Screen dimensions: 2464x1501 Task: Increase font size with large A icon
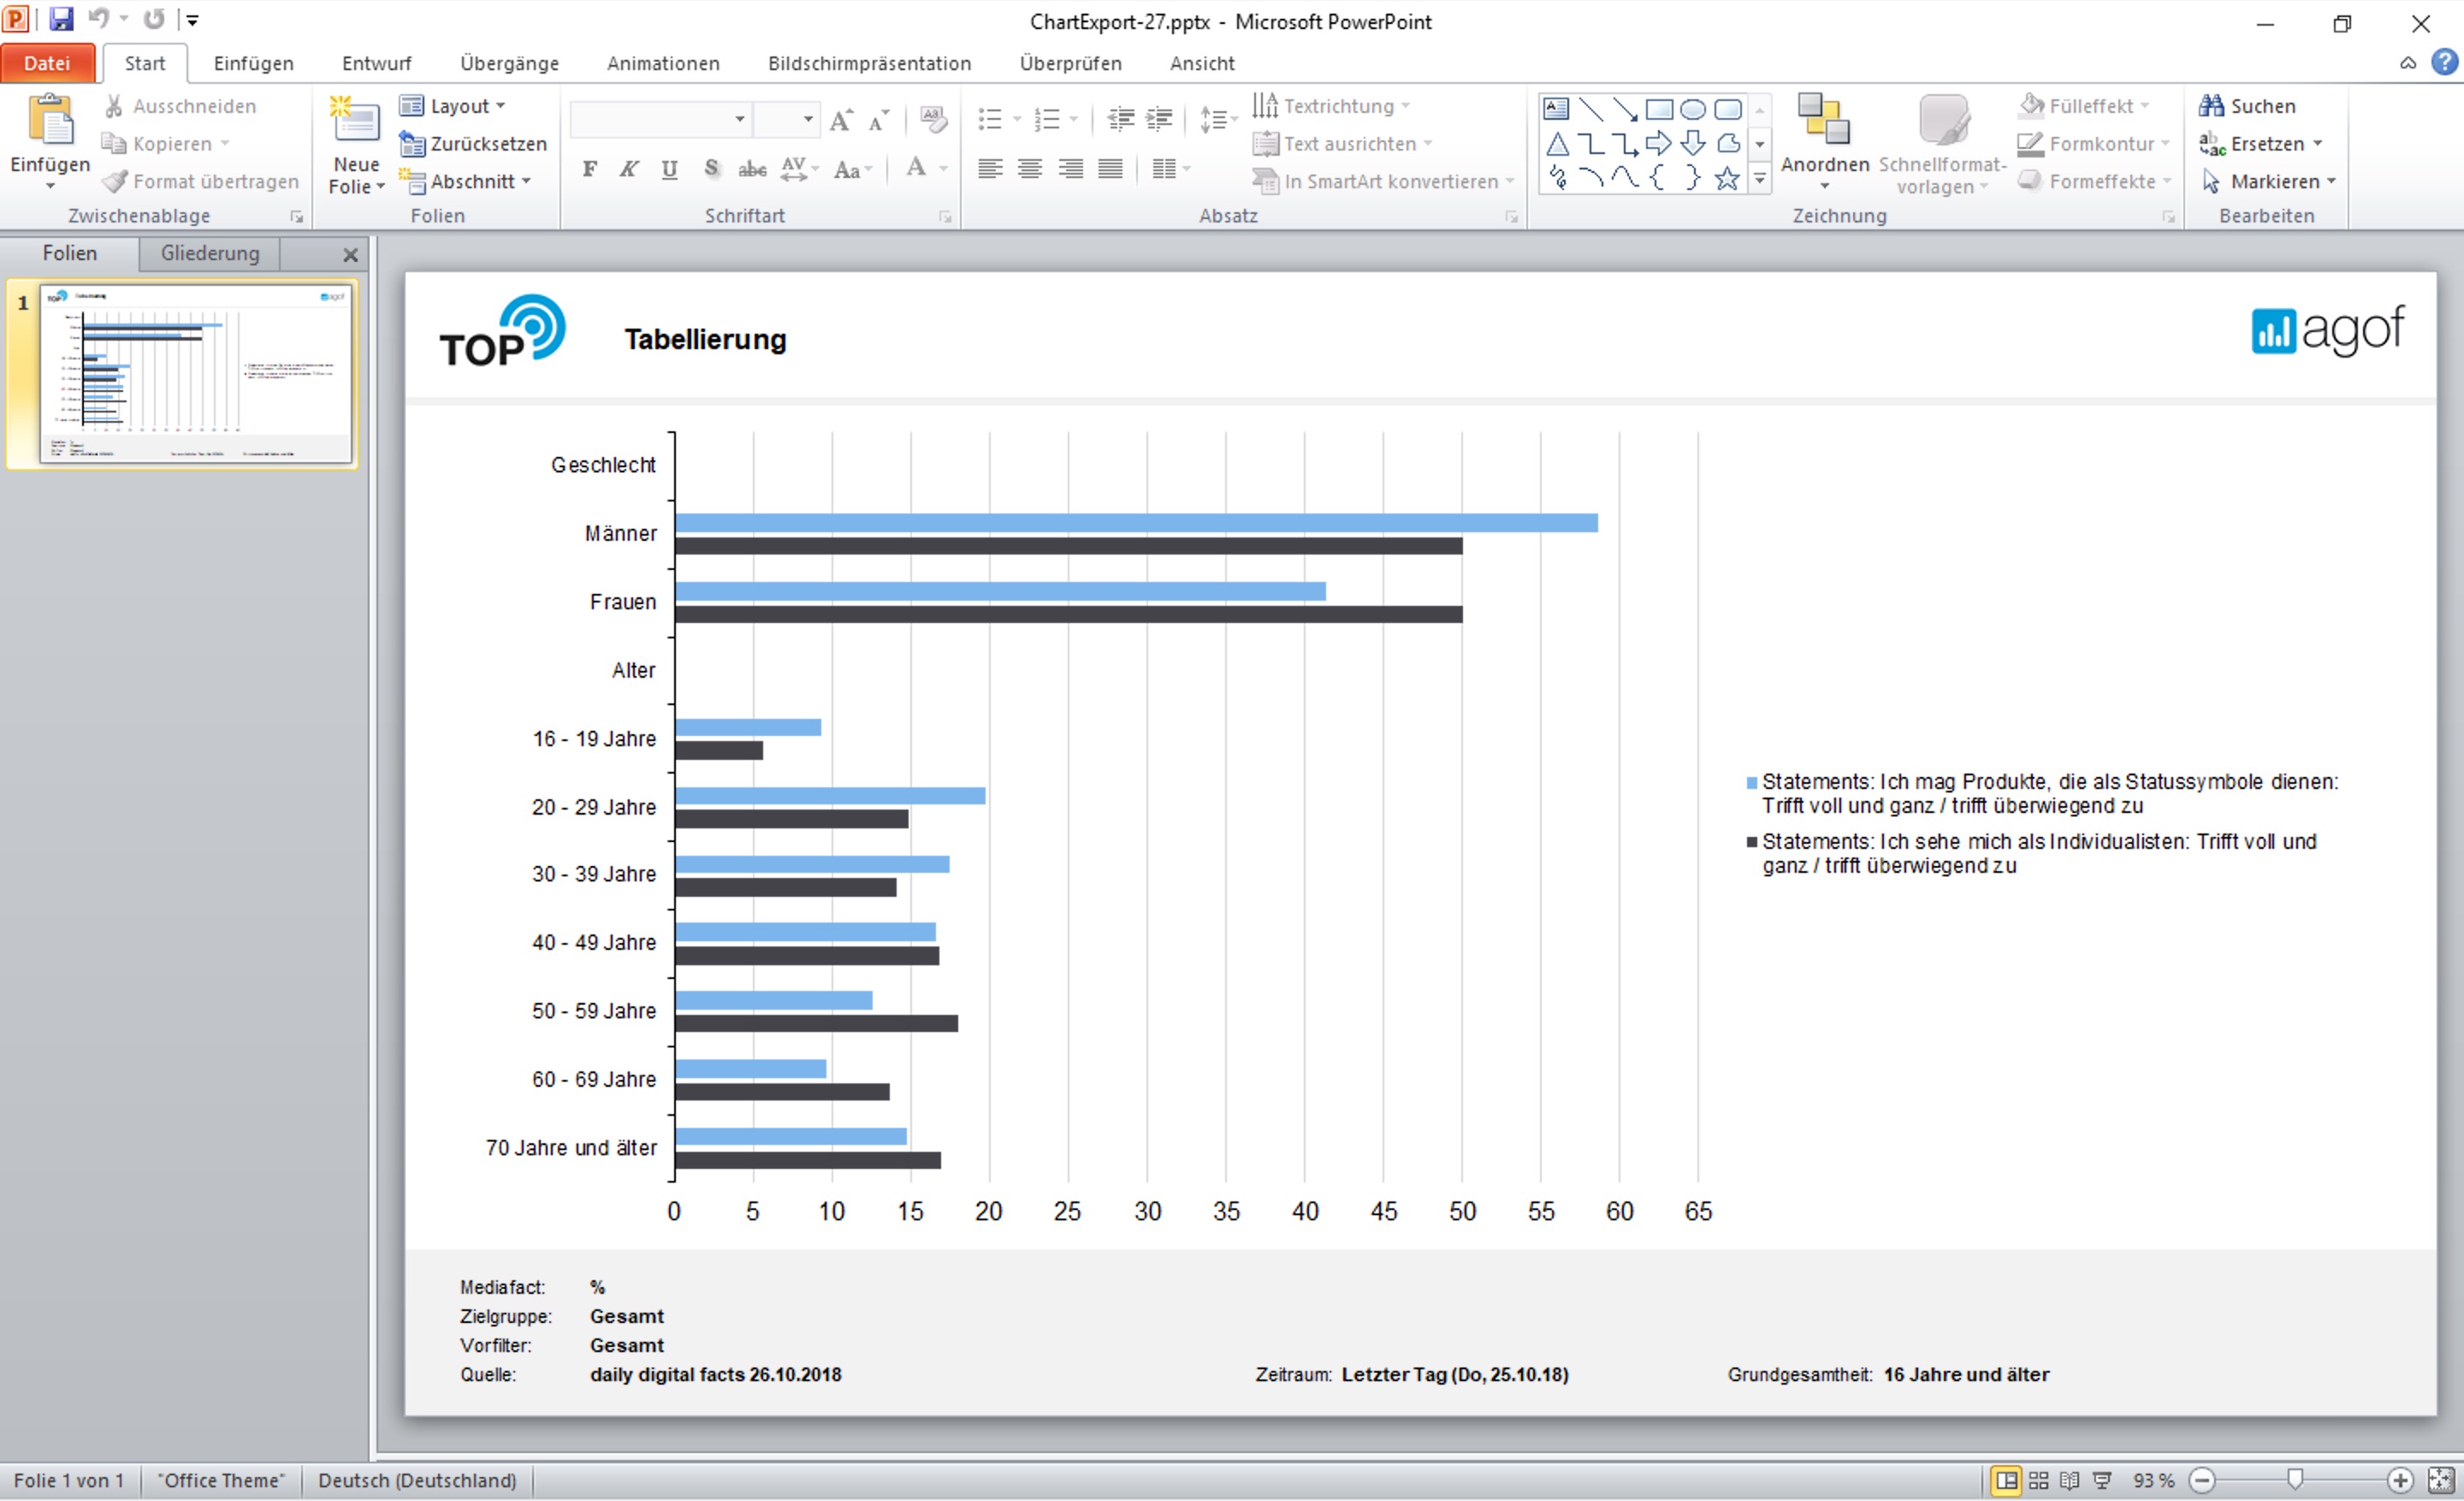[841, 120]
